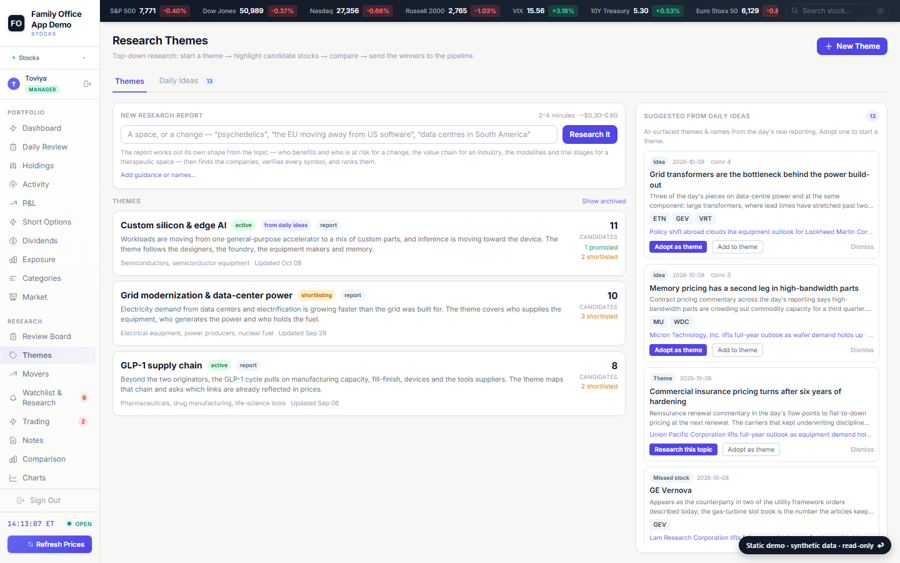Open the Notes icon
The height and width of the screenshot is (563, 900).
point(13,440)
